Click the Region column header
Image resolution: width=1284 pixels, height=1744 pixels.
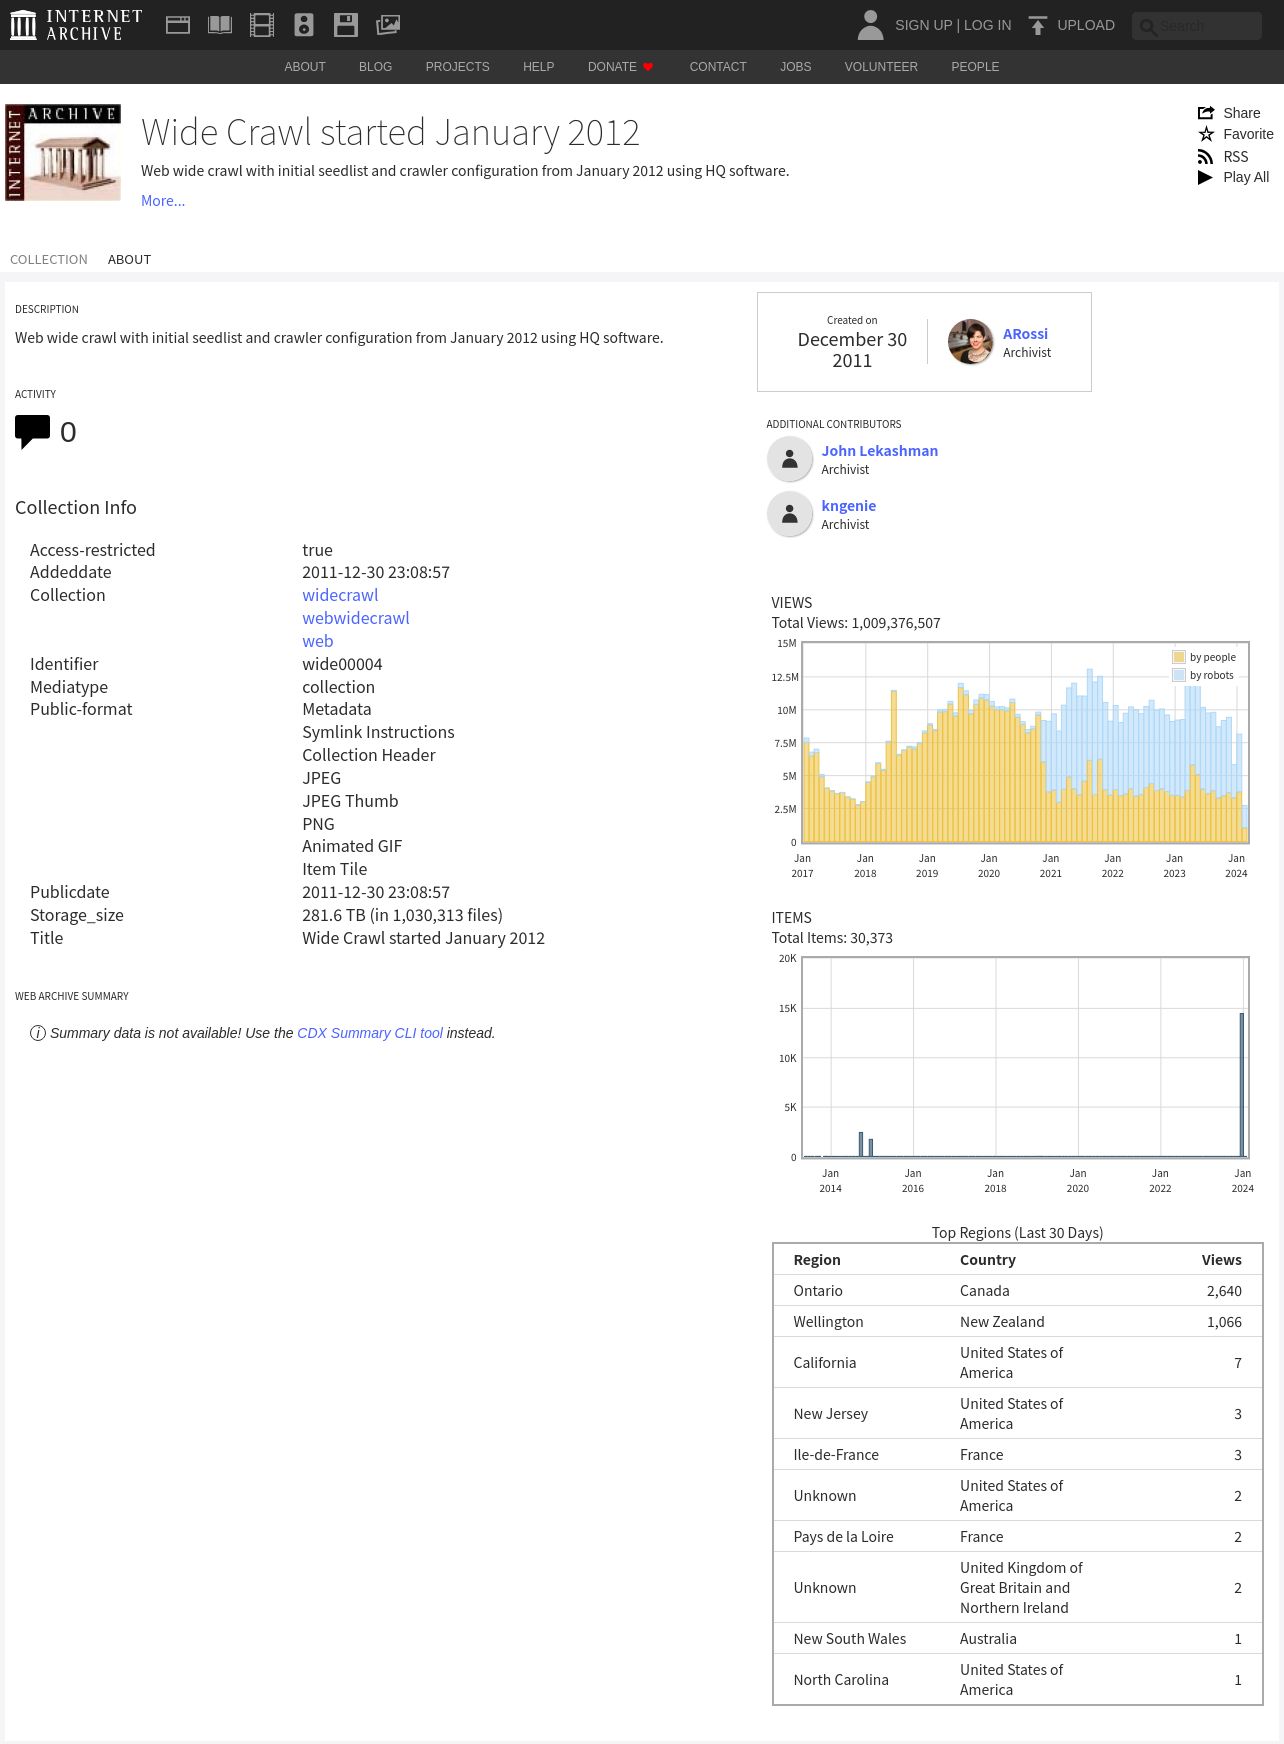coord(817,1260)
